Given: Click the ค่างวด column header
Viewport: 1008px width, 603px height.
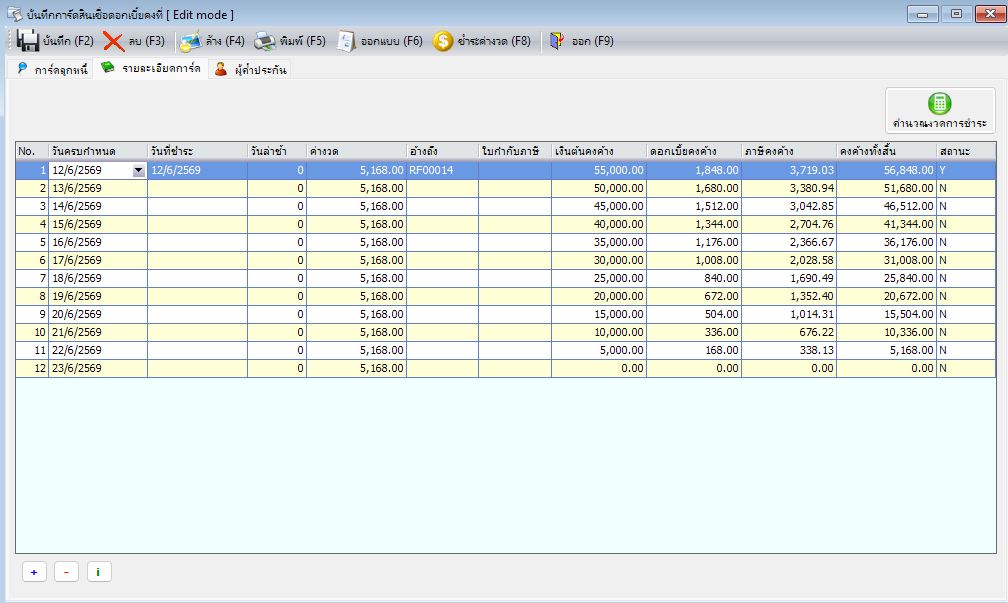Looking at the screenshot, I should point(357,152).
